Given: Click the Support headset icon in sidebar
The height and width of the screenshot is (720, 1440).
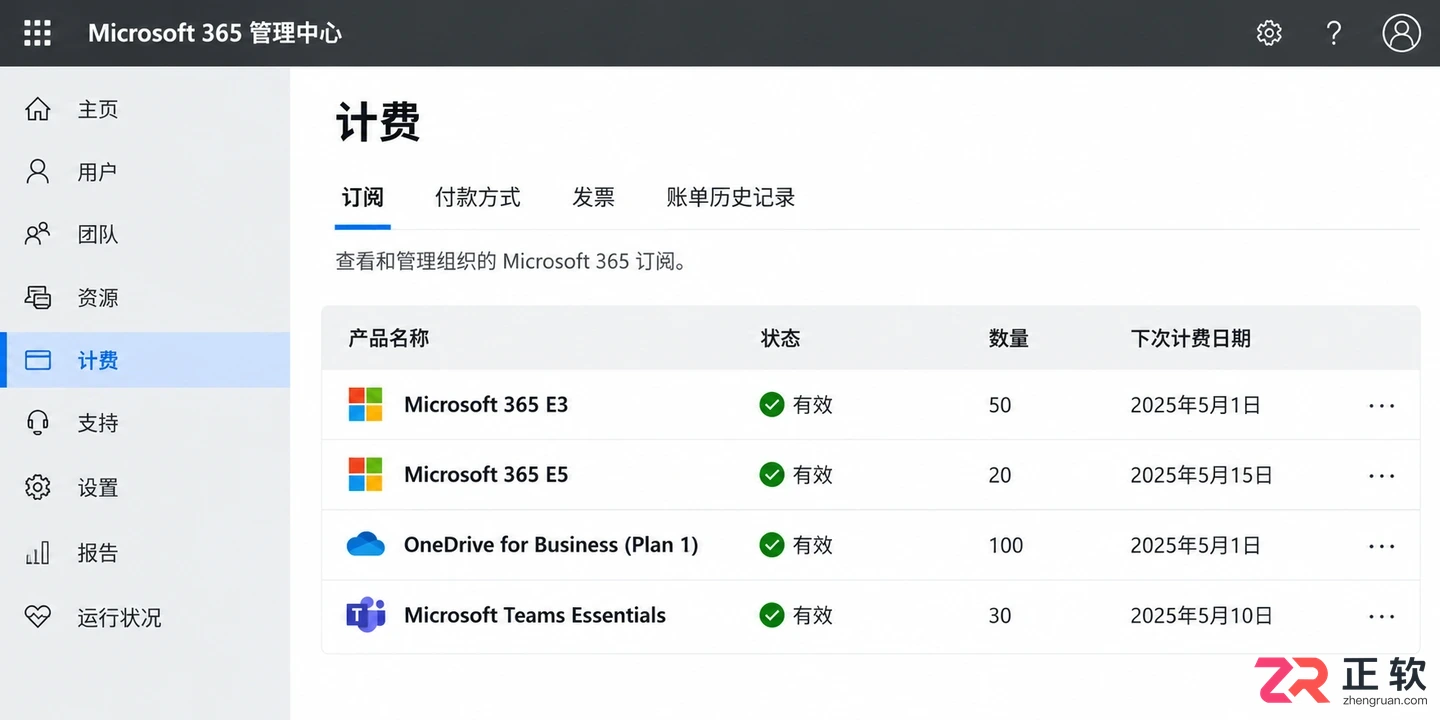Looking at the screenshot, I should click(38, 423).
